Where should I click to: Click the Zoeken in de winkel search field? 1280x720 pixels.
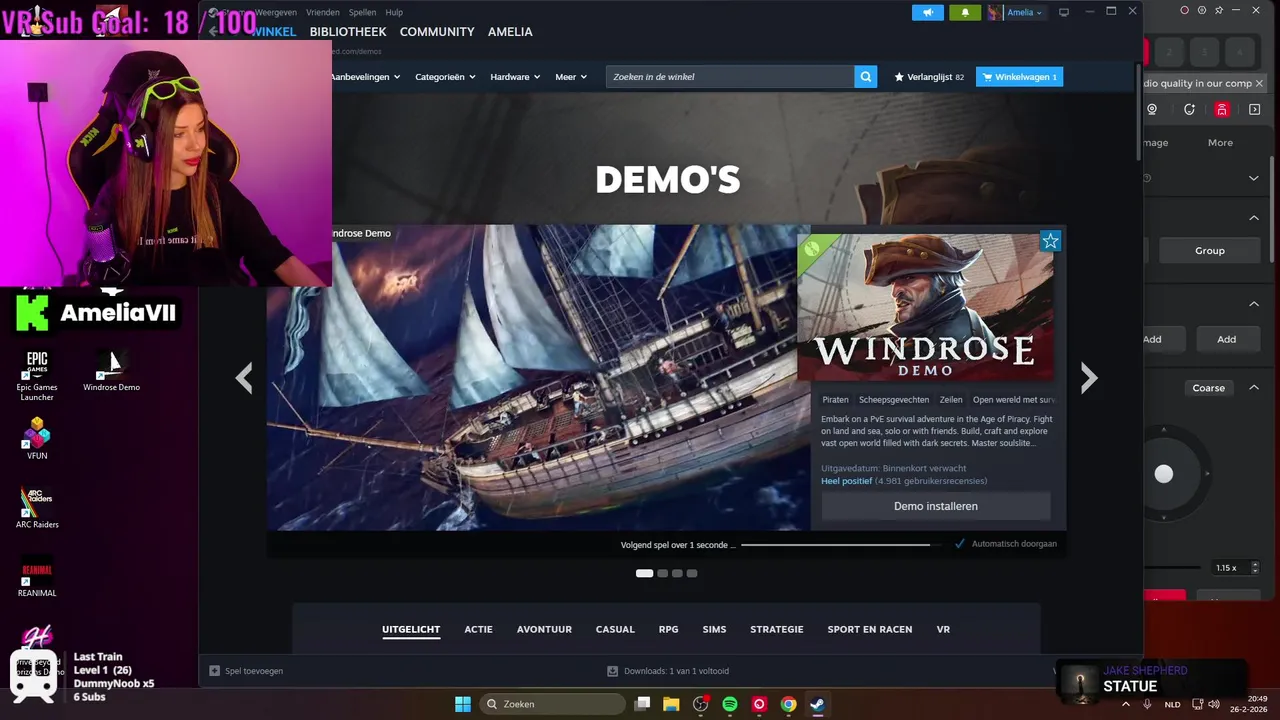[x=730, y=77]
